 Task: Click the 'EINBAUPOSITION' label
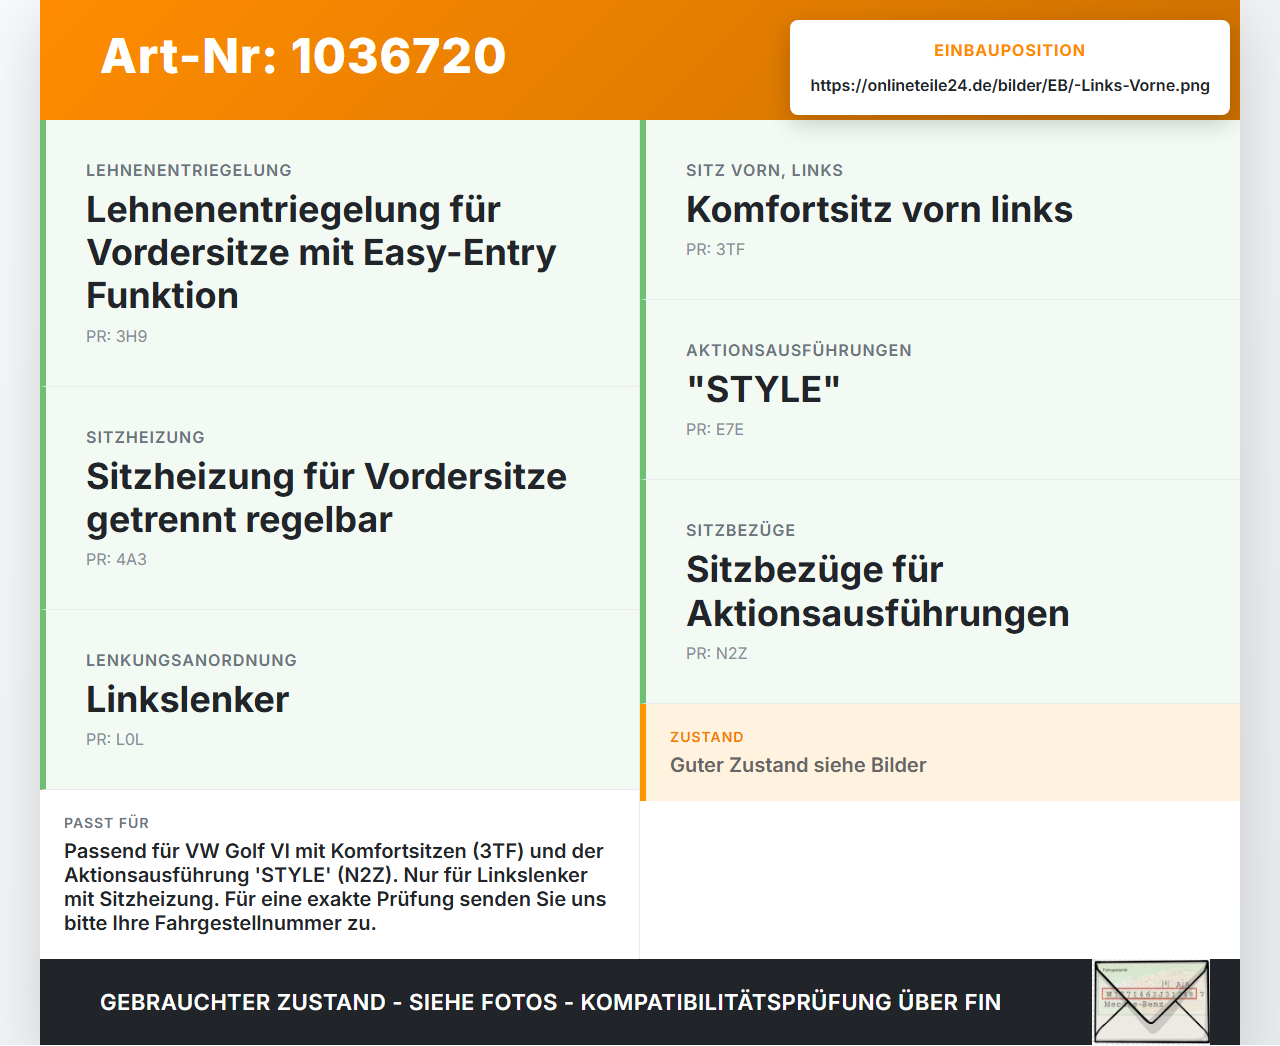point(1010,50)
